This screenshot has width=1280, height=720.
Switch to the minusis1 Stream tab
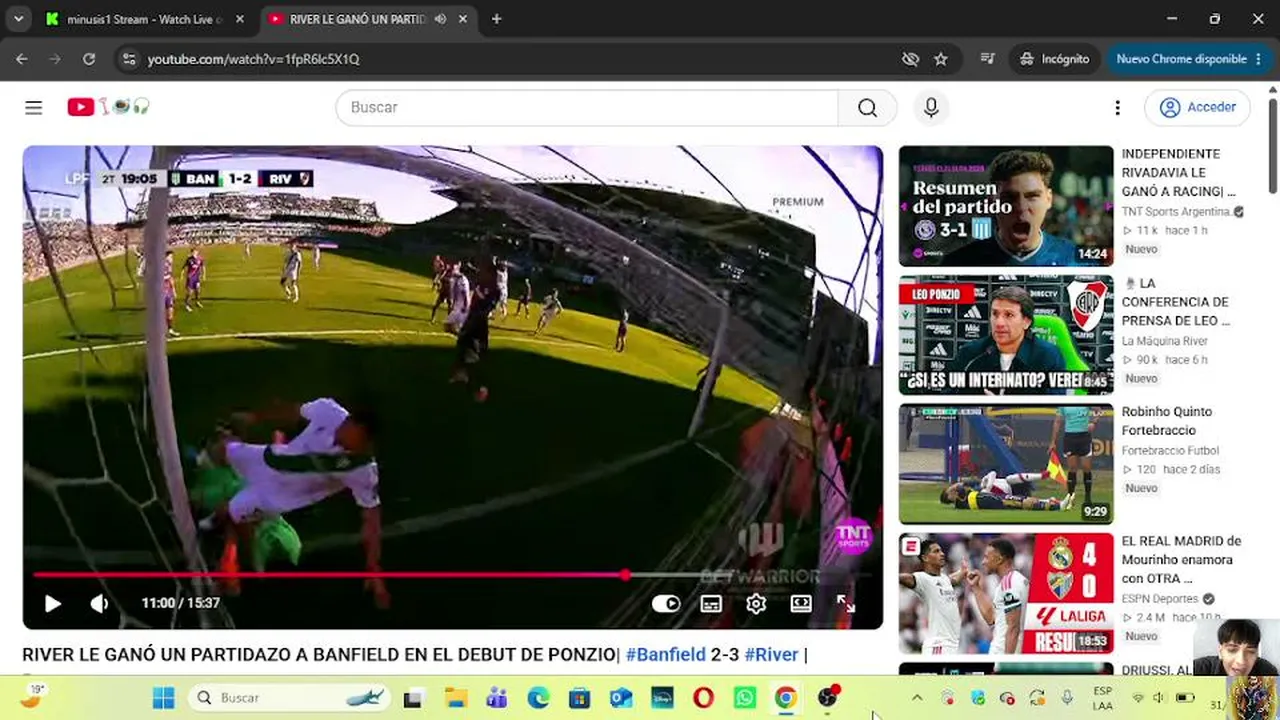pyautogui.click(x=143, y=19)
